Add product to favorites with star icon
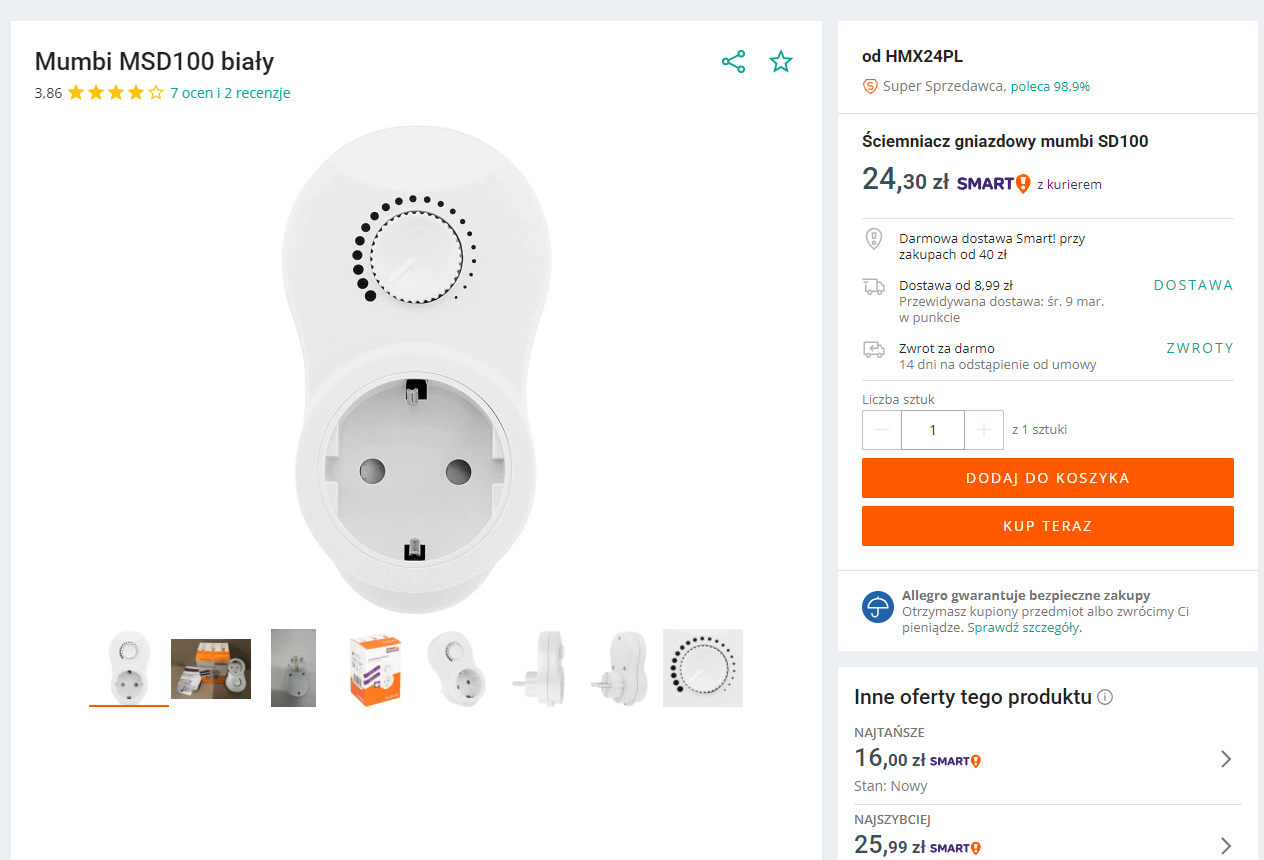The width and height of the screenshot is (1264, 860). tap(781, 62)
